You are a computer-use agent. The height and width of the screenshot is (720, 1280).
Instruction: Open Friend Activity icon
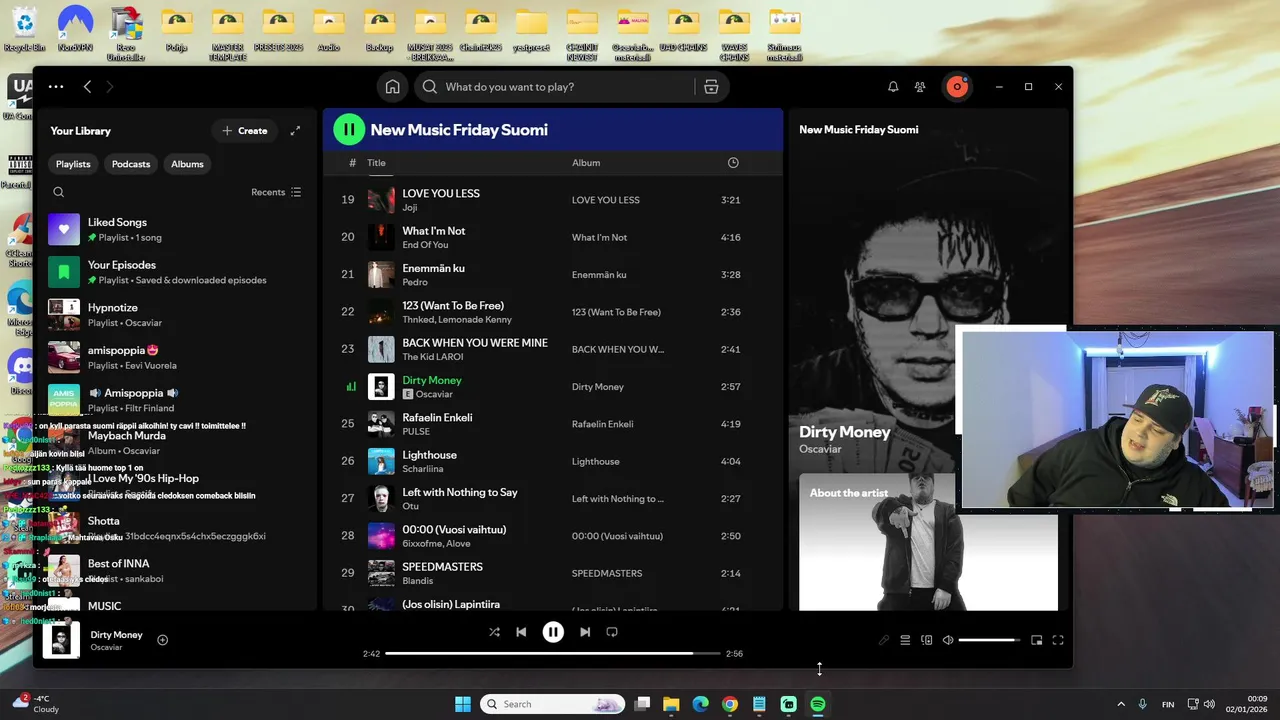pos(920,87)
